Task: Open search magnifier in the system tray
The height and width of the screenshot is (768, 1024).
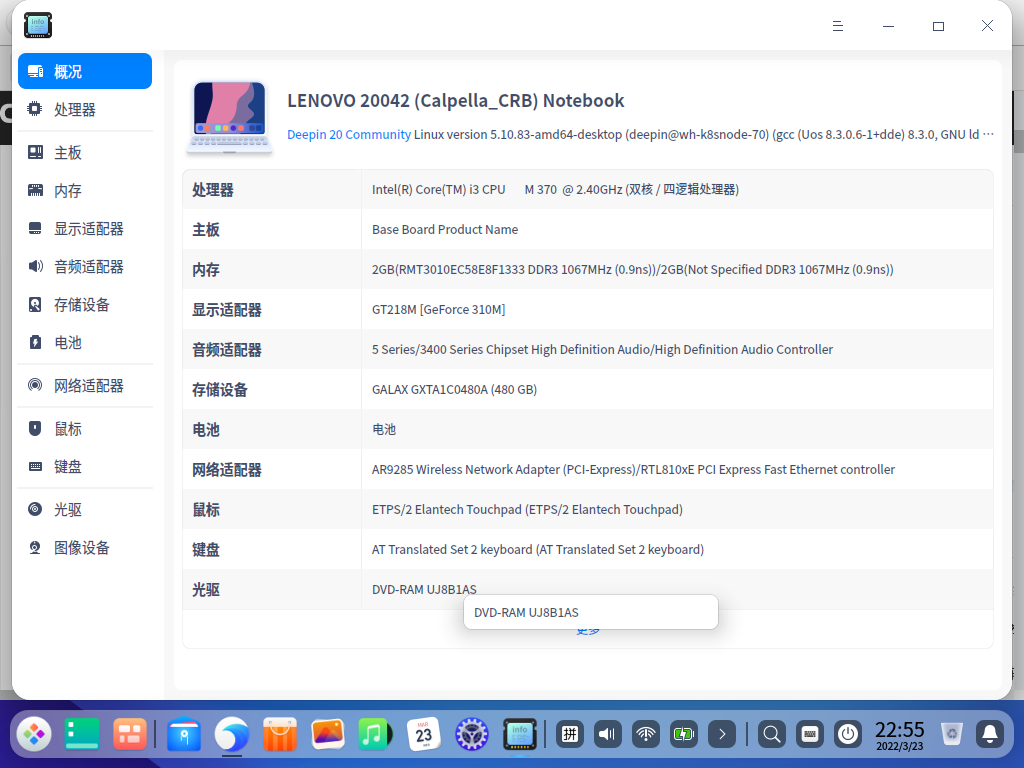Action: [771, 734]
